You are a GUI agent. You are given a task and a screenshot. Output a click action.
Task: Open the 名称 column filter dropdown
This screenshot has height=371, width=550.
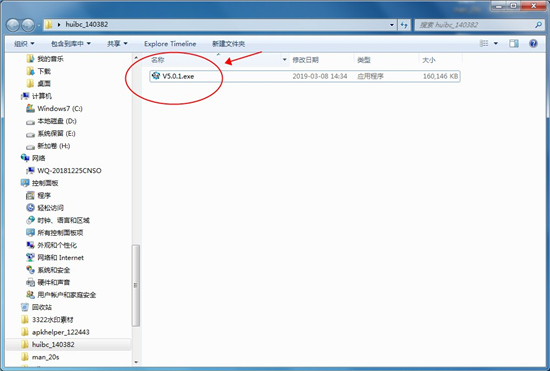pos(284,60)
